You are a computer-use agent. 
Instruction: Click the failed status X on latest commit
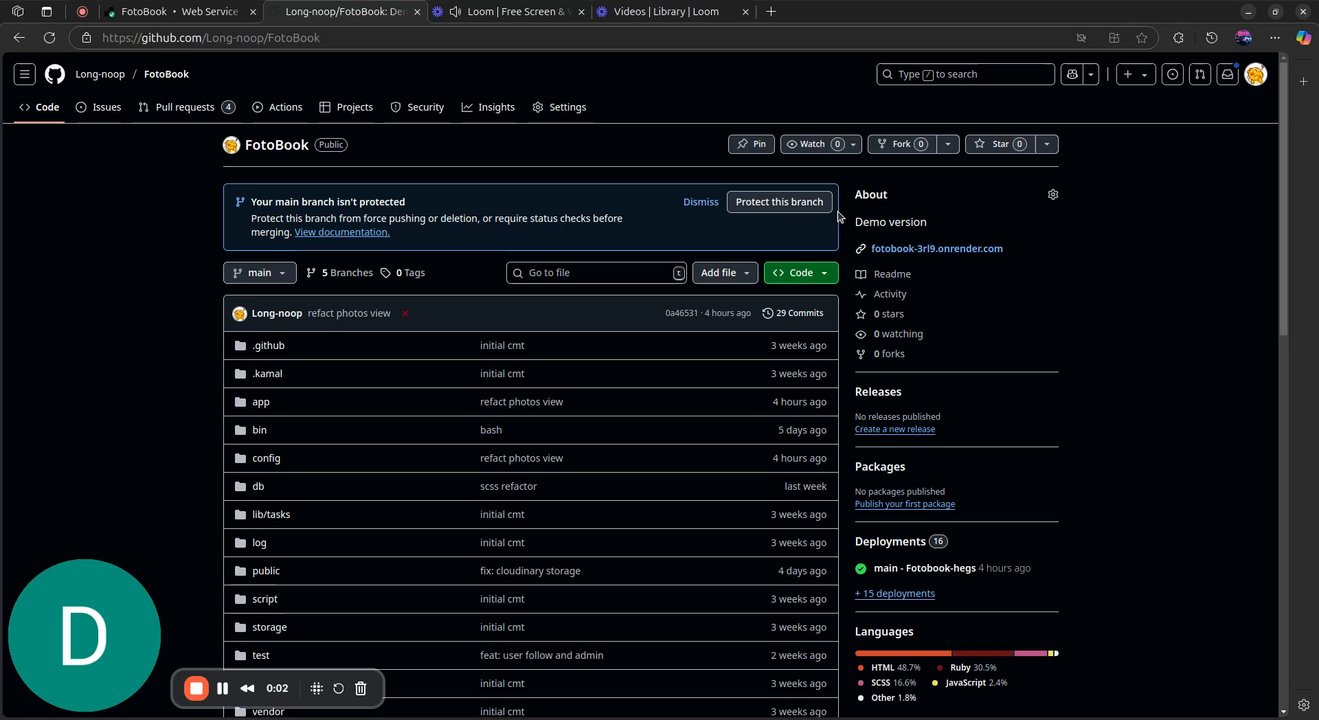[405, 313]
